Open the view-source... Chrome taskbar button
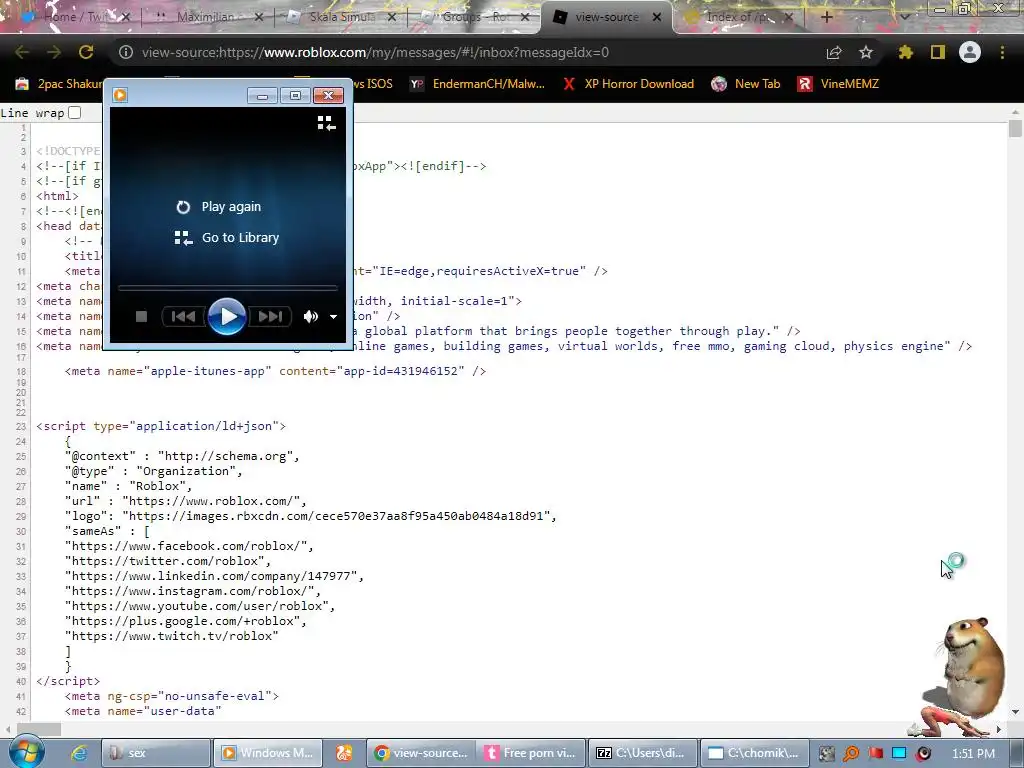 421,753
